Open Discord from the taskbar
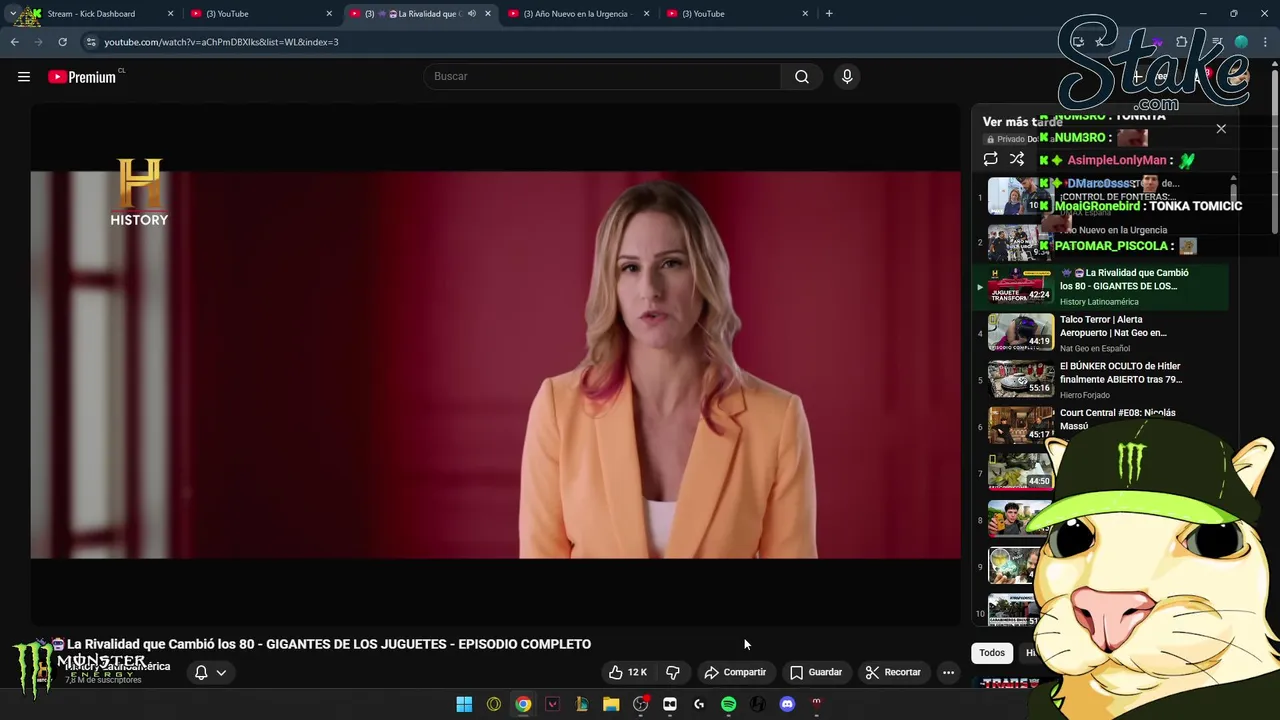 [x=787, y=705]
